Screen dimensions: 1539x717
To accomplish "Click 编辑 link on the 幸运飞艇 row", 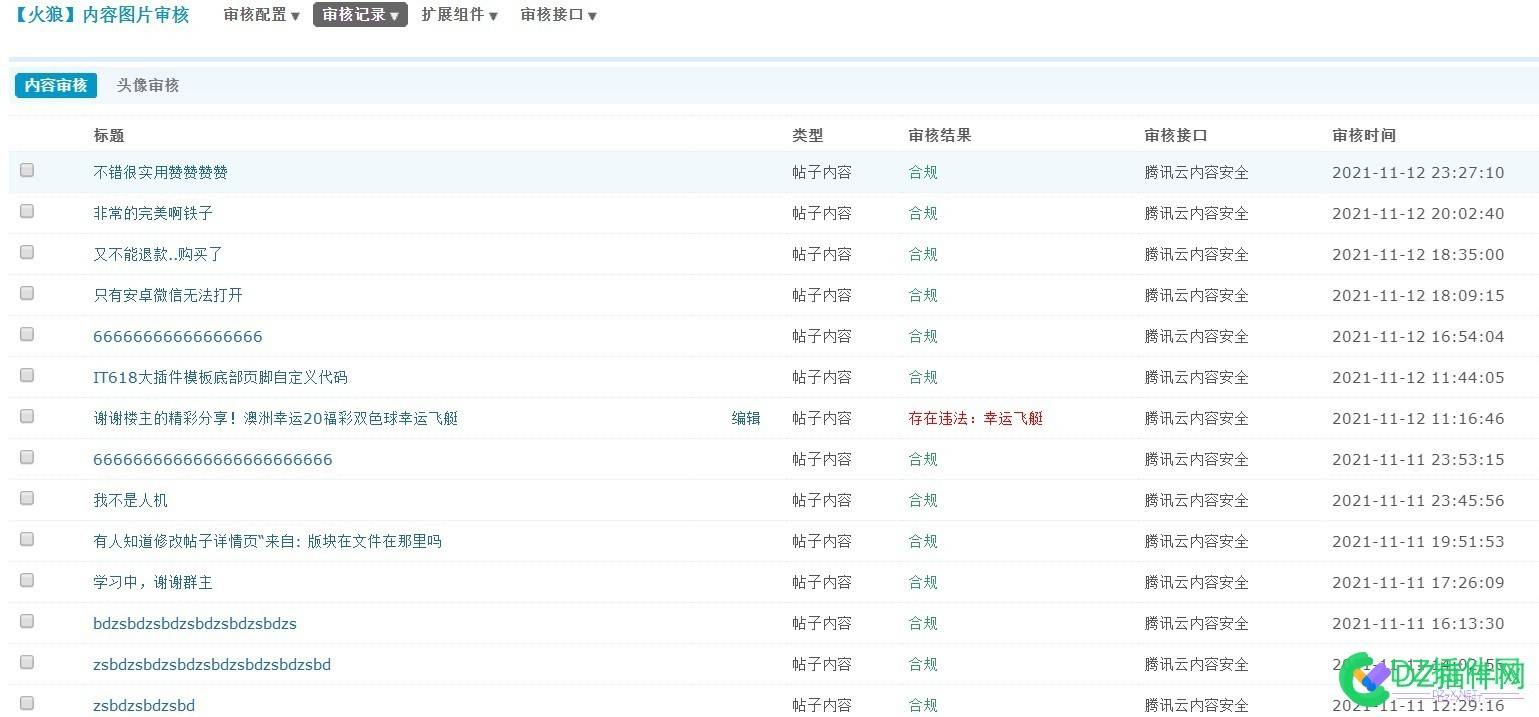I will point(746,418).
